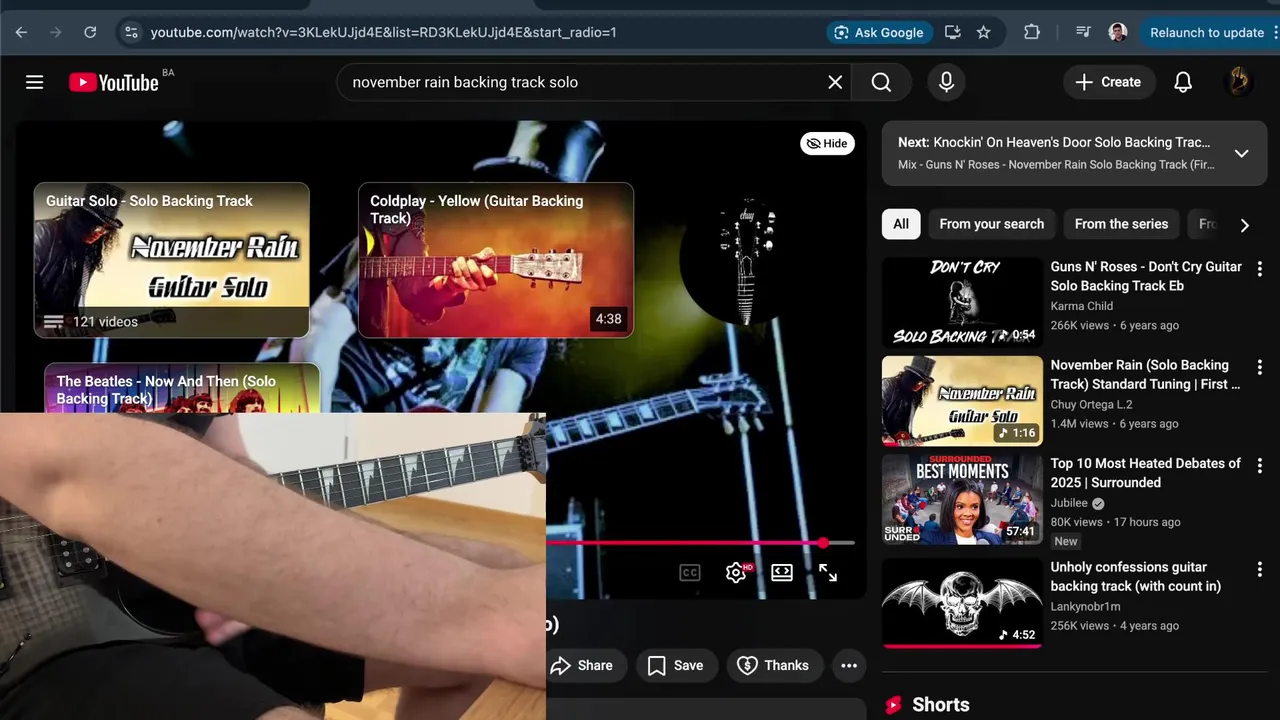Open The Beatles Now And Then card

(x=182, y=388)
